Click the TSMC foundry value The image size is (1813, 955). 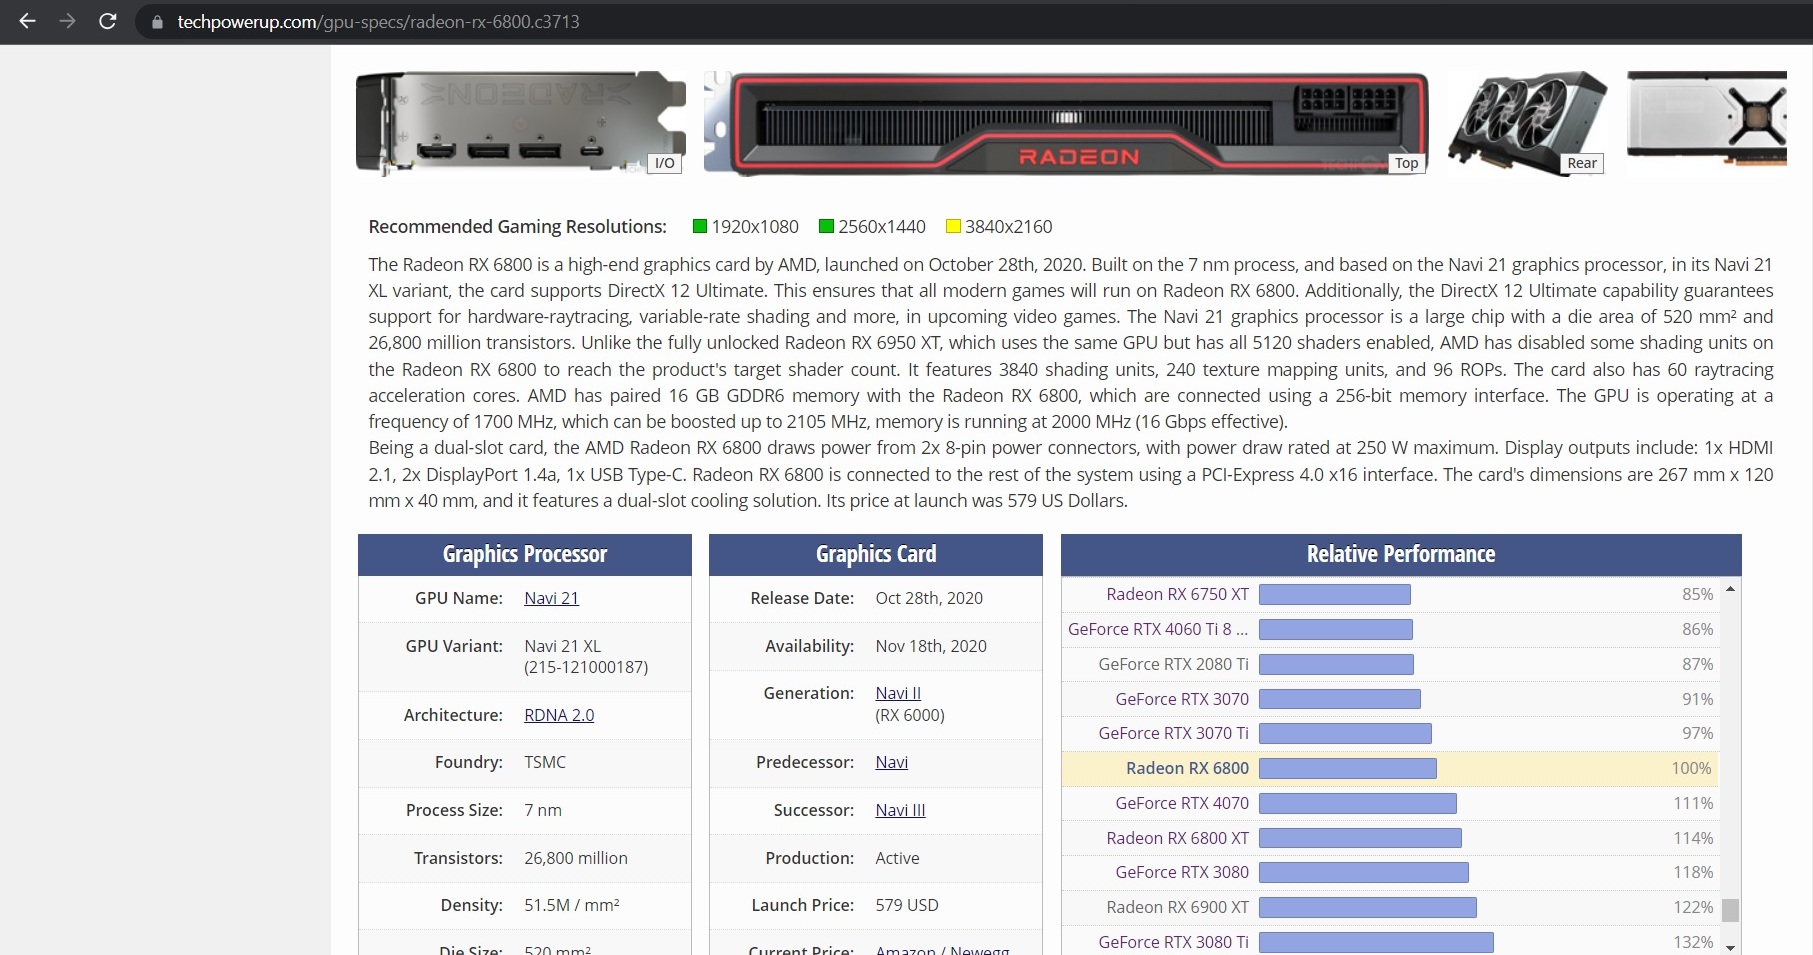tap(545, 762)
